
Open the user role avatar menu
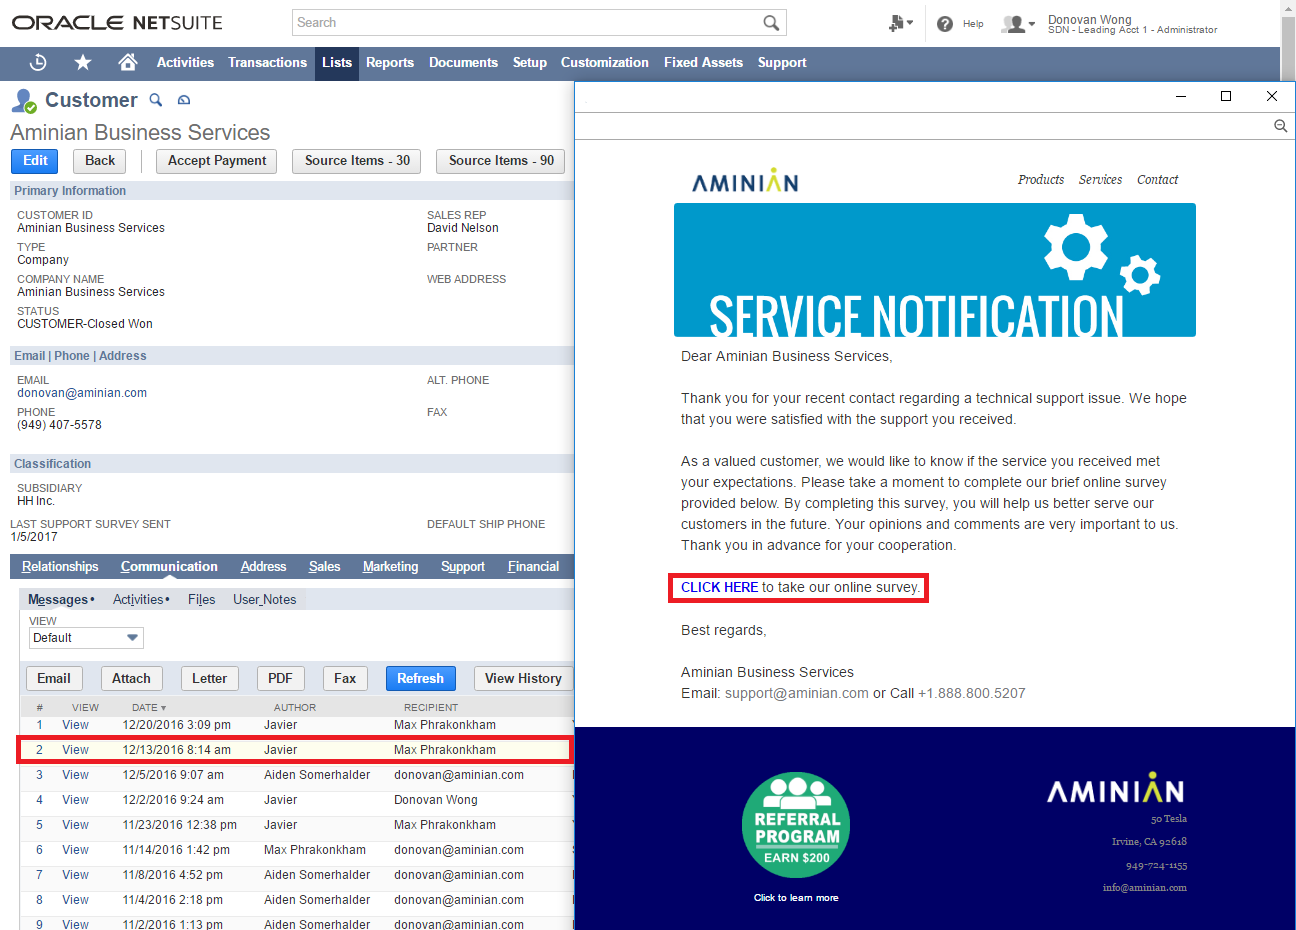click(1018, 24)
